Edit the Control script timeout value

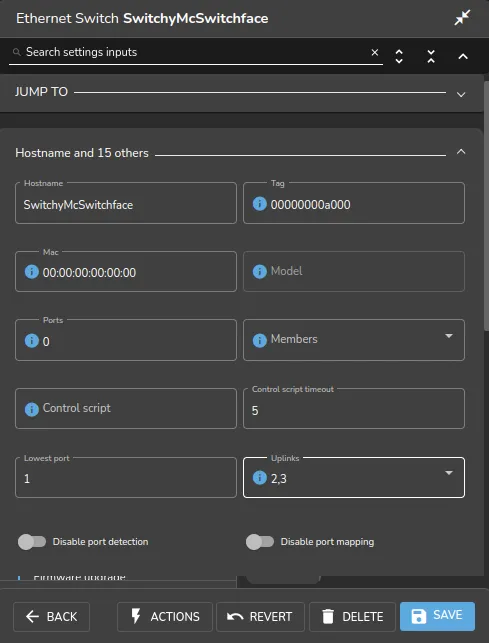click(x=354, y=408)
